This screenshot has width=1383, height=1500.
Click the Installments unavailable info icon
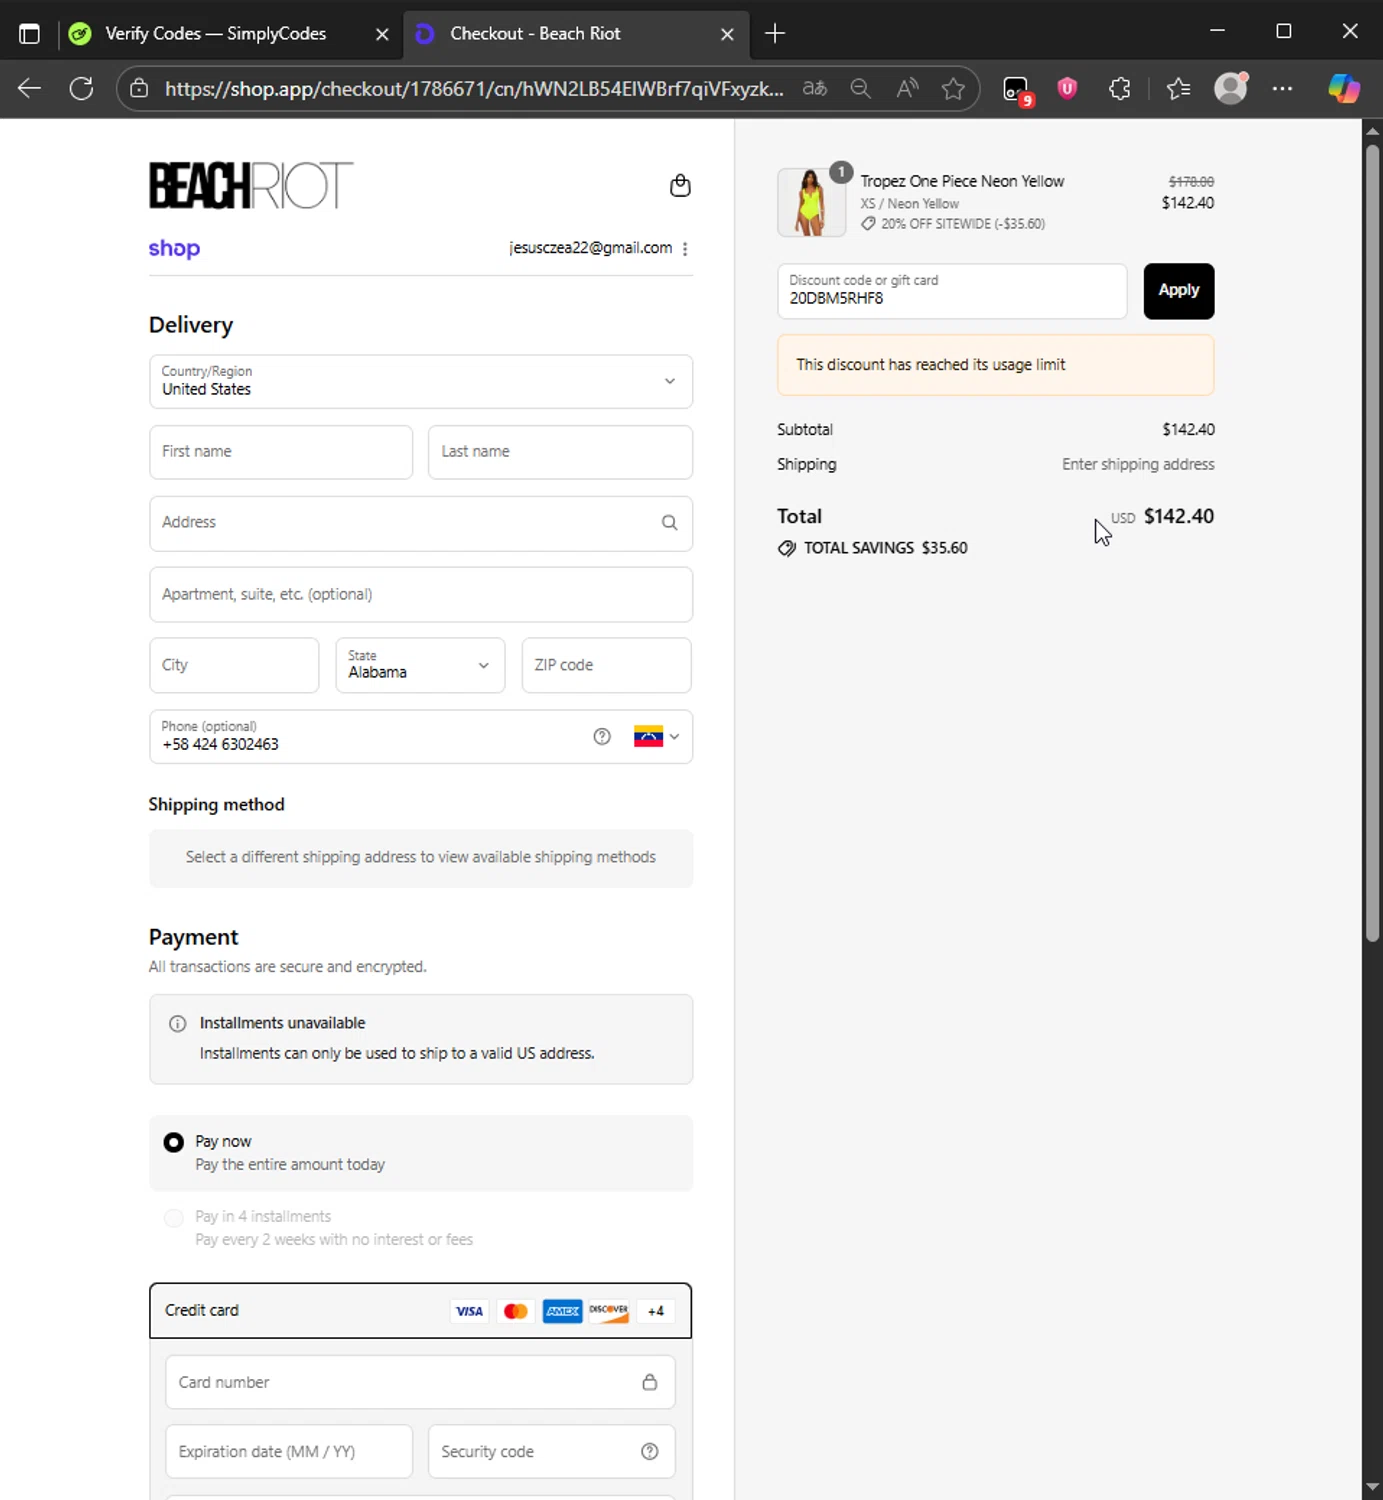[178, 1024]
